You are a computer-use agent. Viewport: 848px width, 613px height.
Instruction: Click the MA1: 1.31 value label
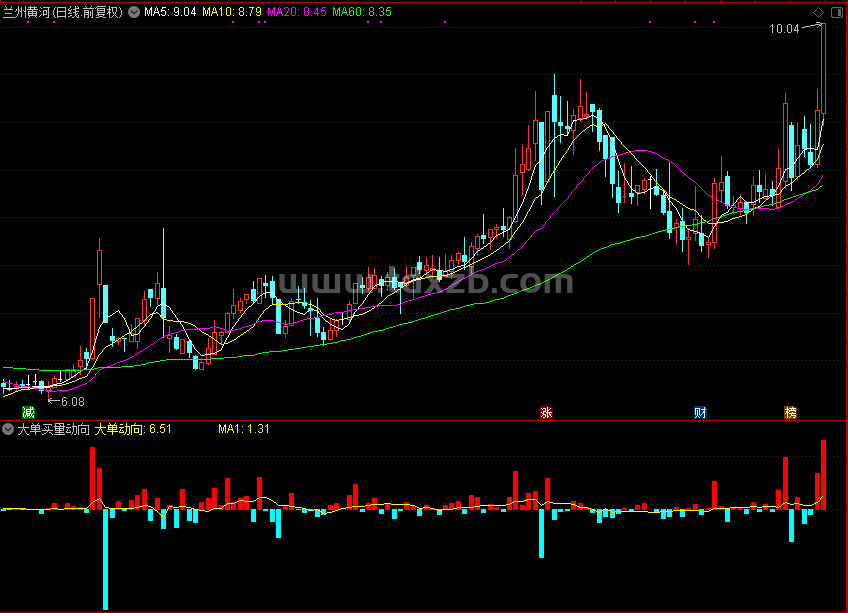(244, 429)
